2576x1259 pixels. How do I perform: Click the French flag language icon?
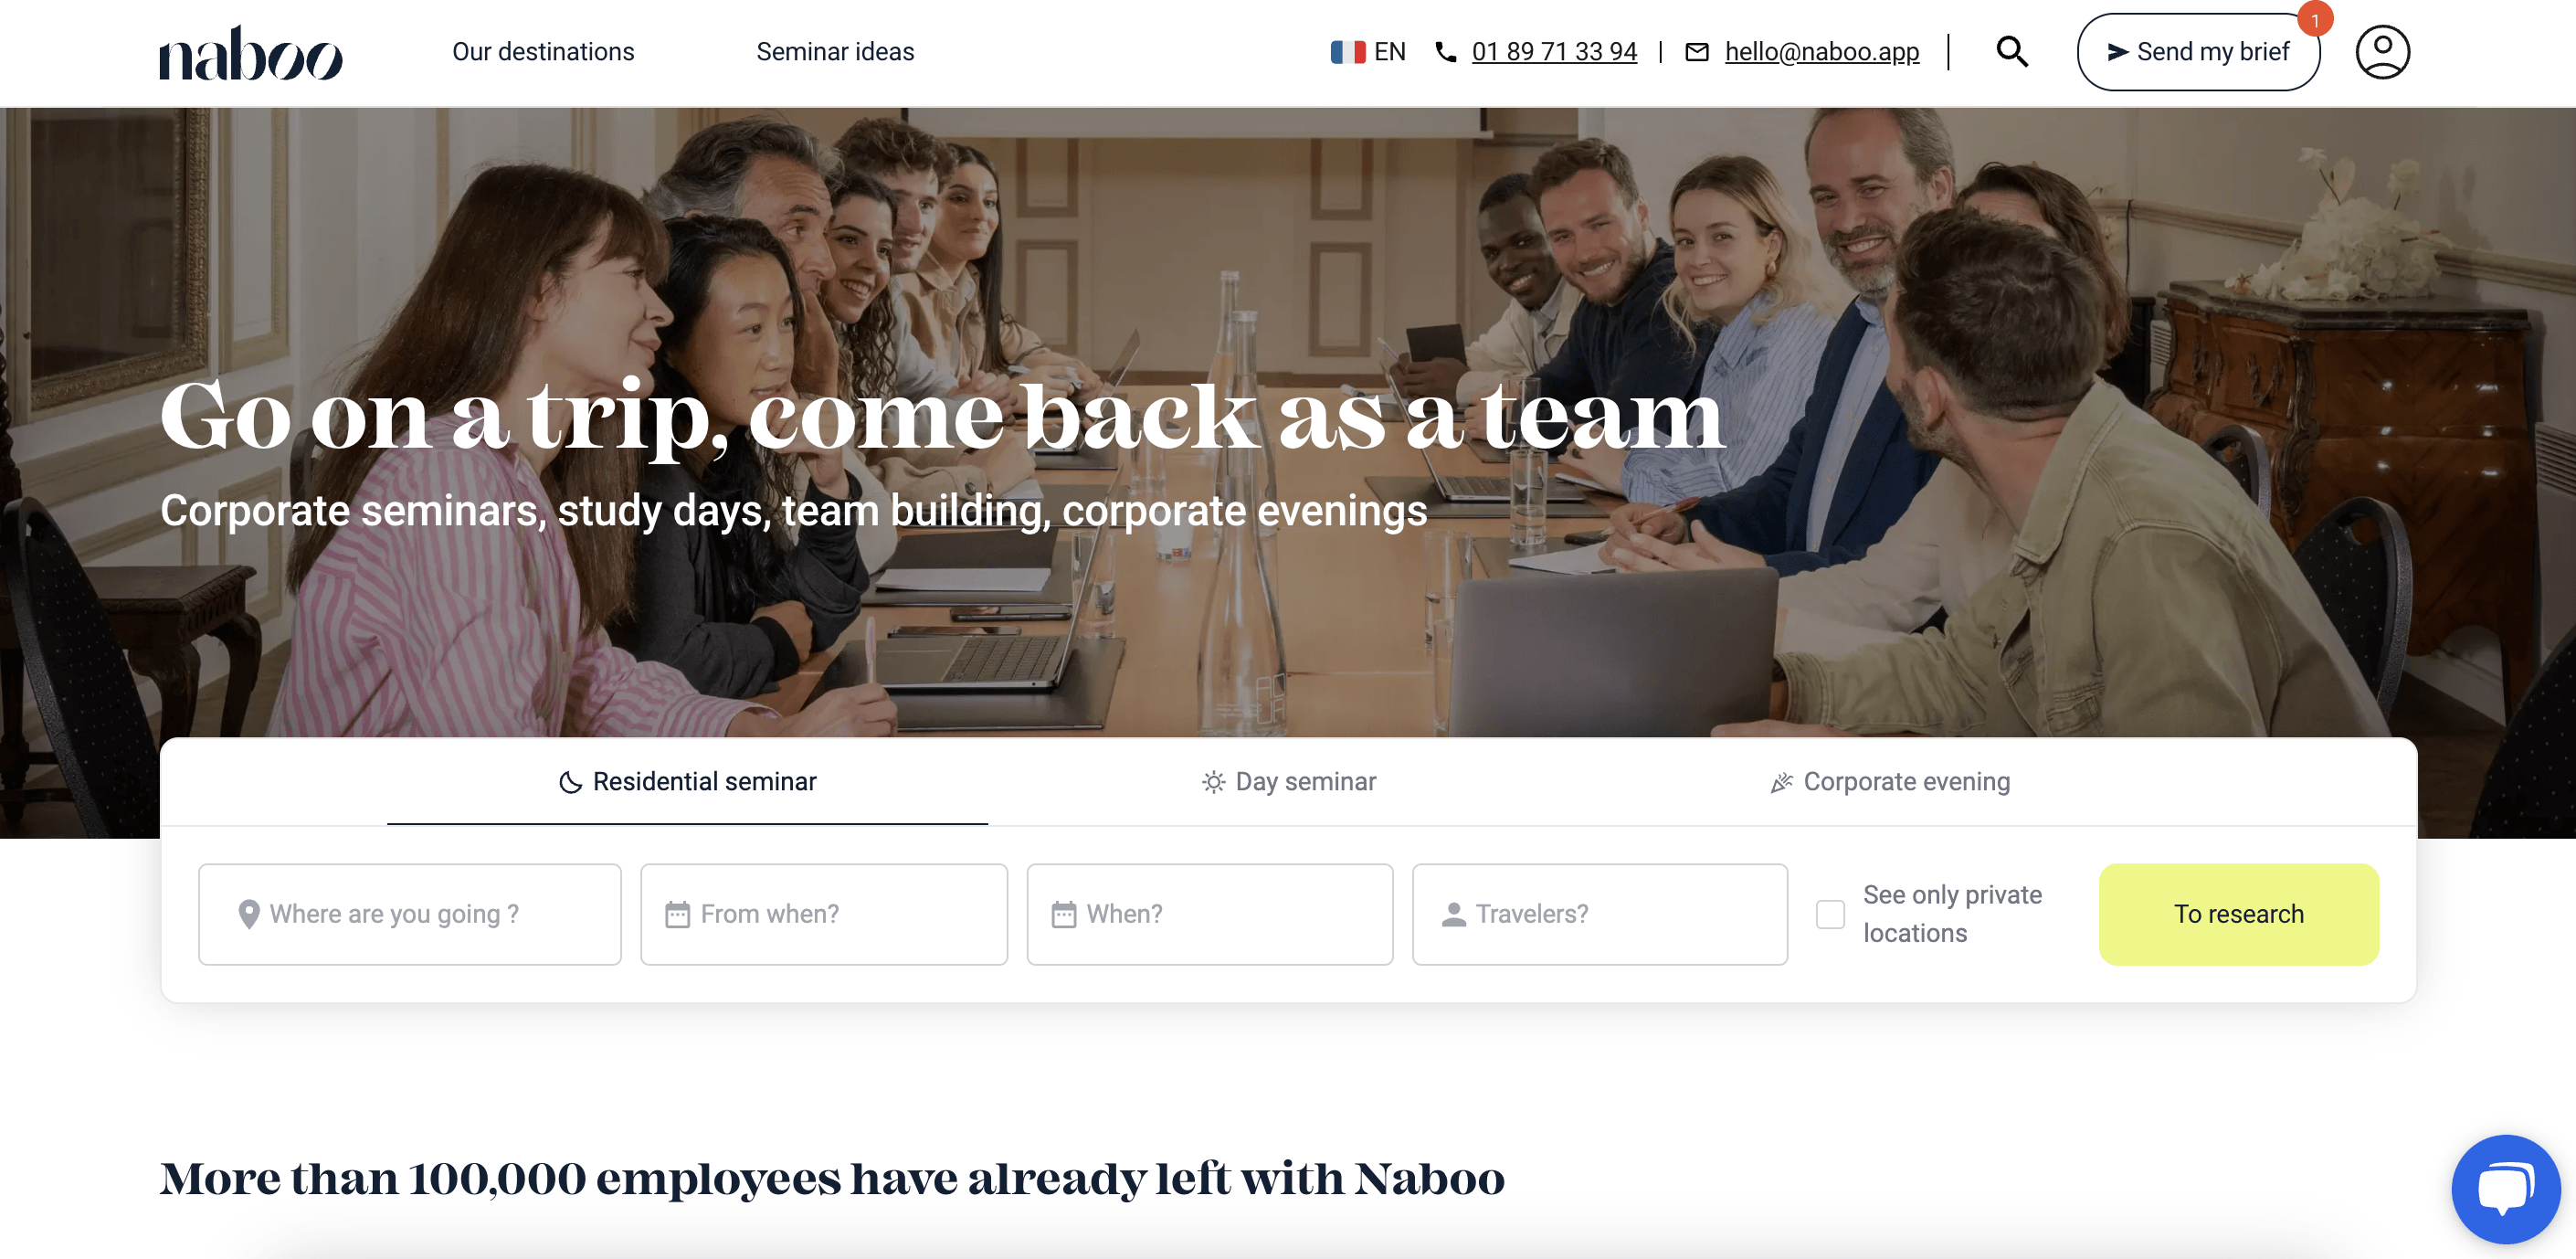[1348, 52]
